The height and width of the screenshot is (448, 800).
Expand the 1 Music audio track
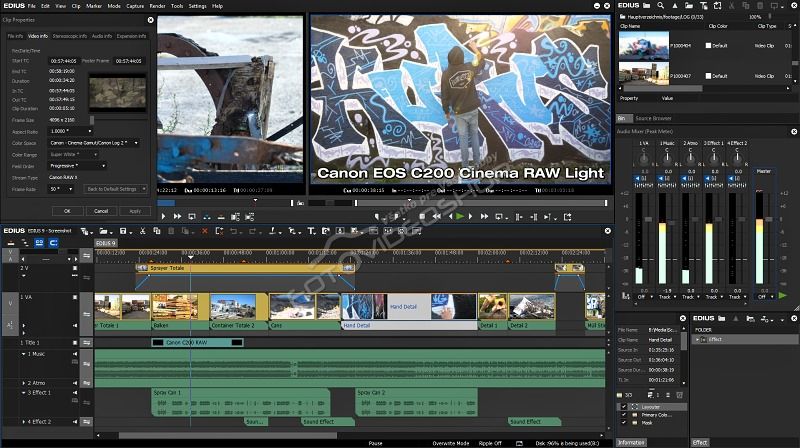click(23, 354)
